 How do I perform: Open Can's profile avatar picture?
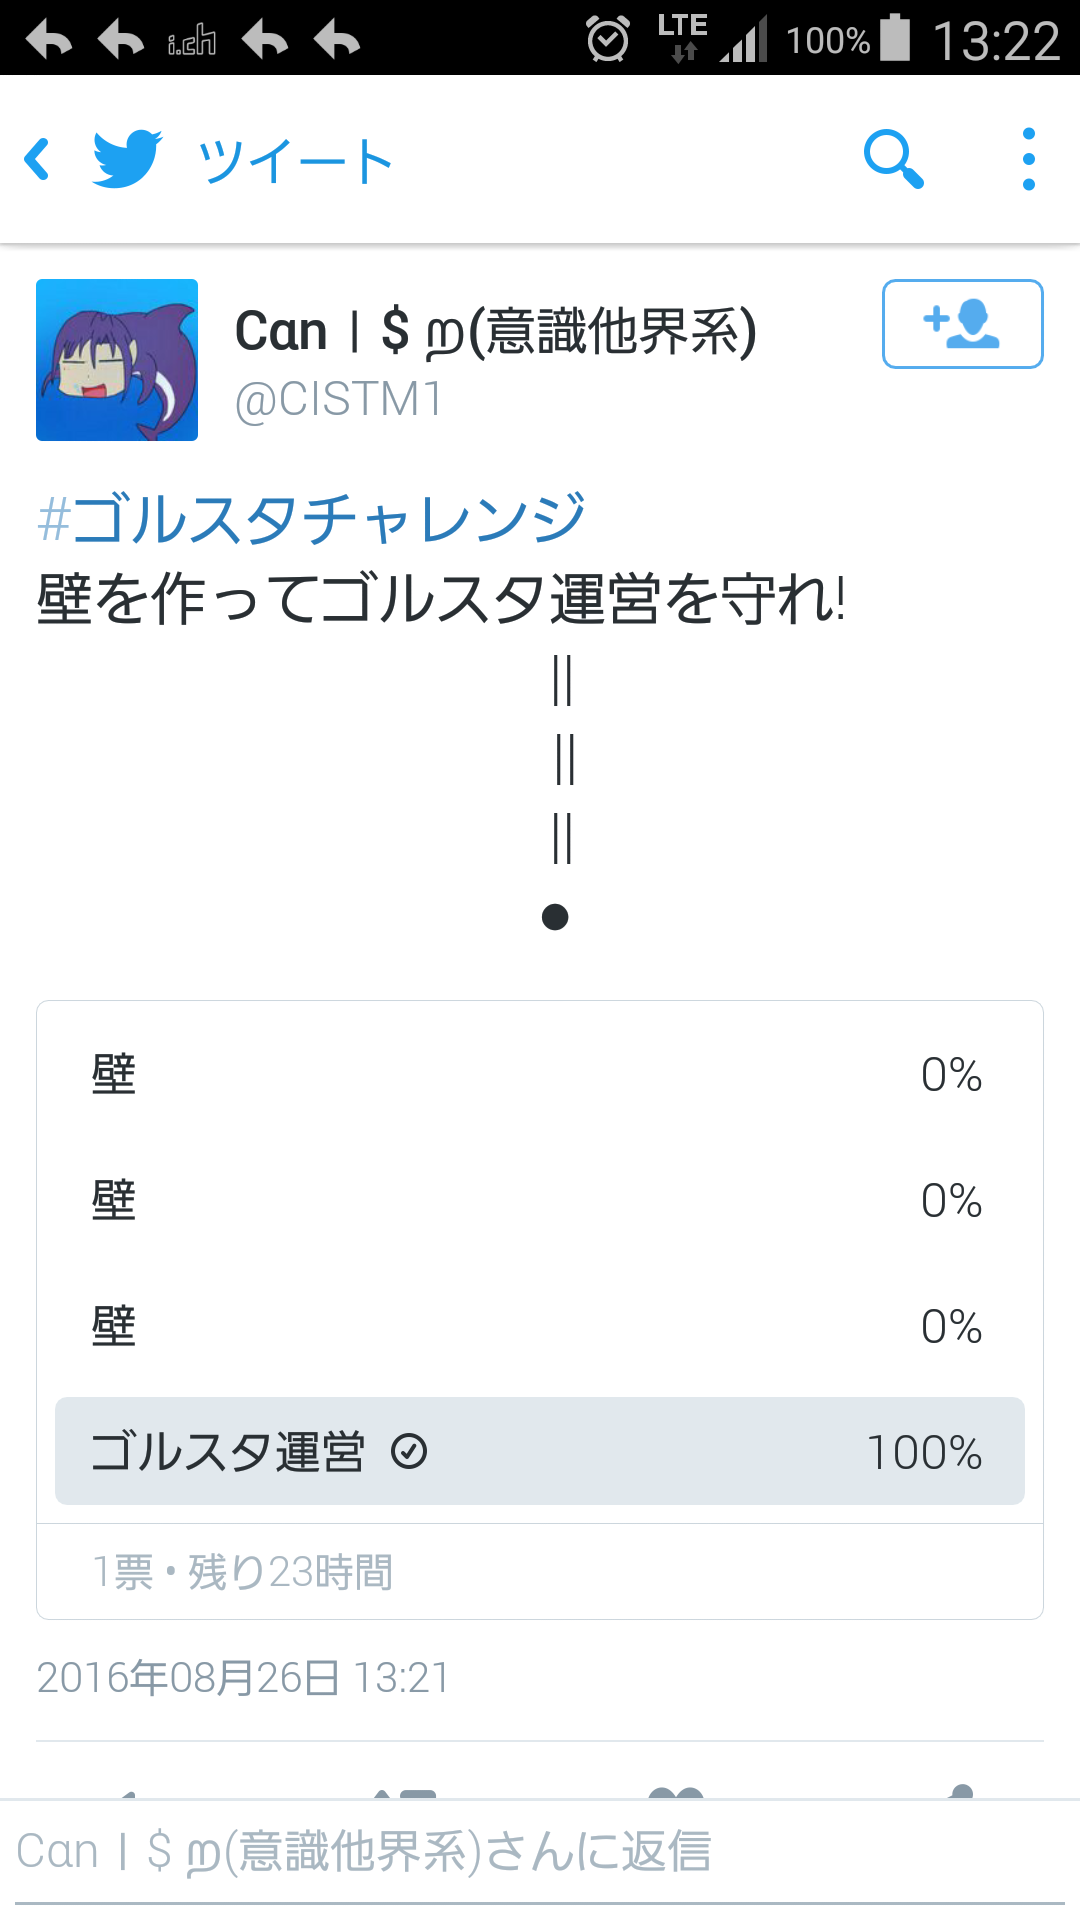(117, 360)
